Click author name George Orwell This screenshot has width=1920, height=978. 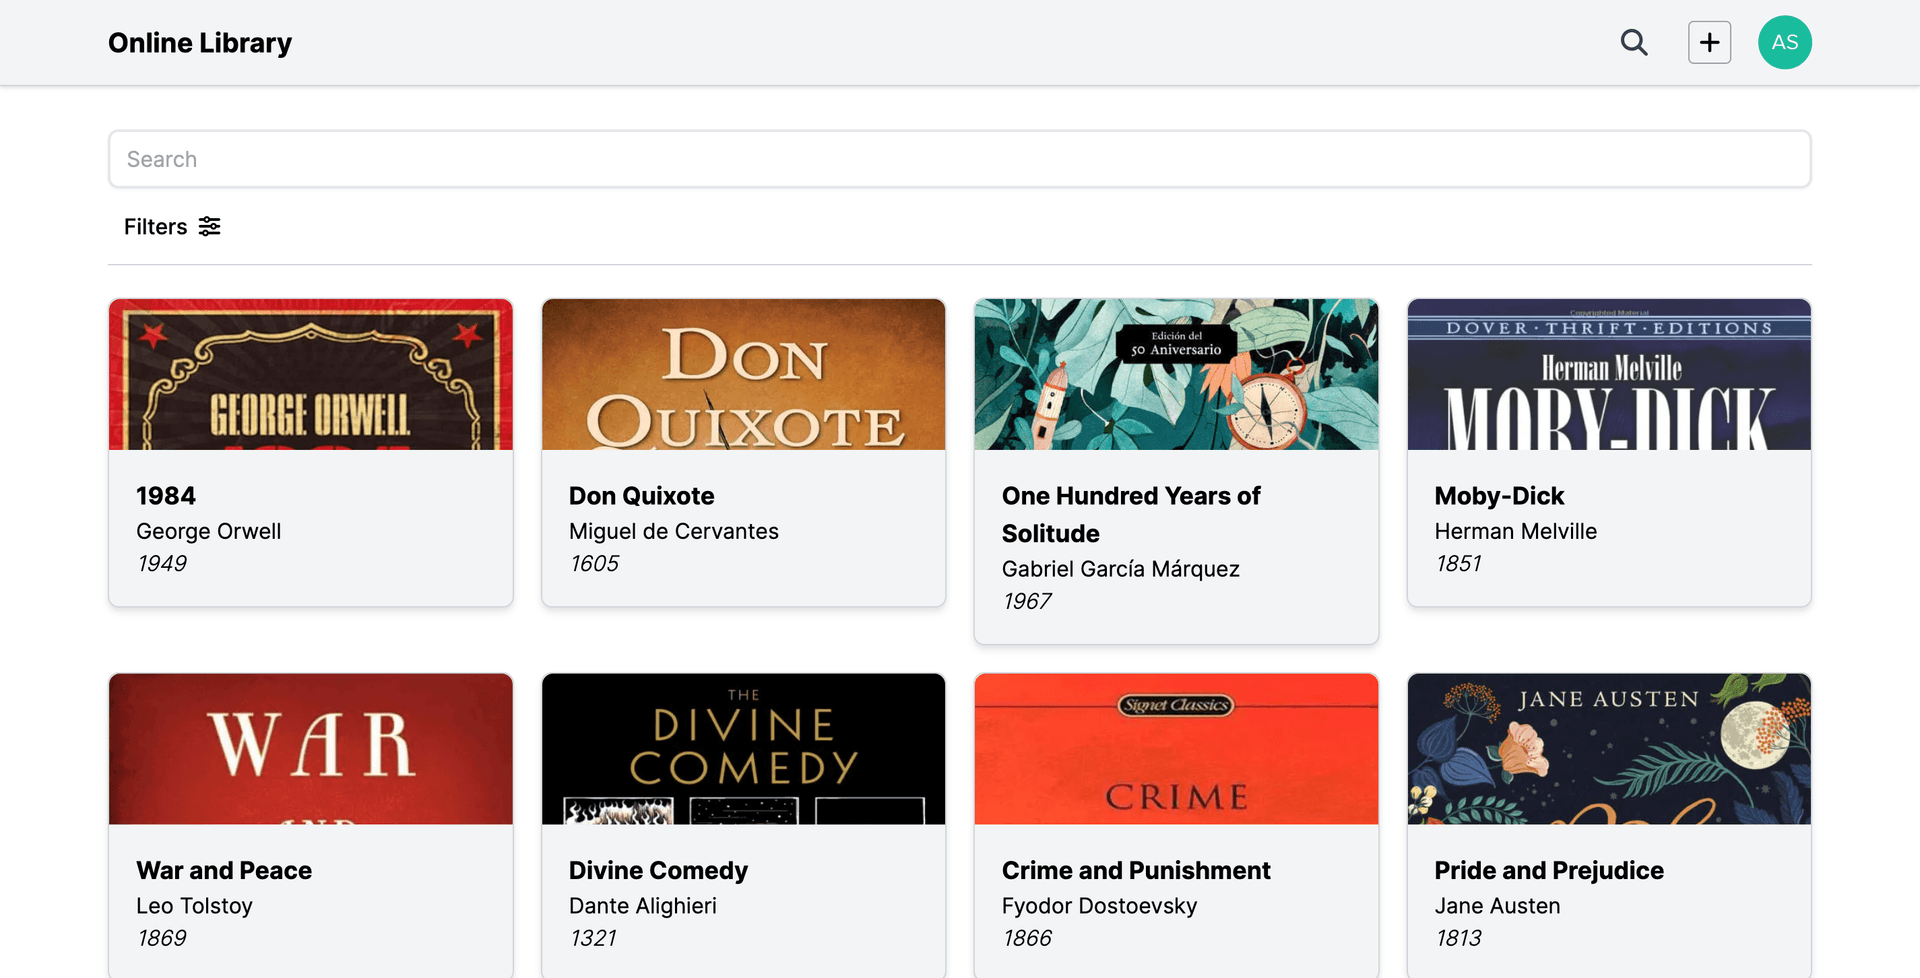tap(209, 532)
